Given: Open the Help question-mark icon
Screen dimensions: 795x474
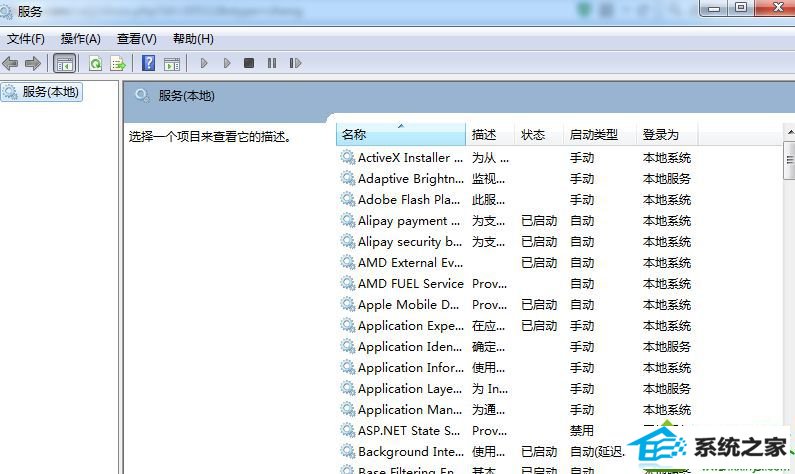Looking at the screenshot, I should (149, 63).
